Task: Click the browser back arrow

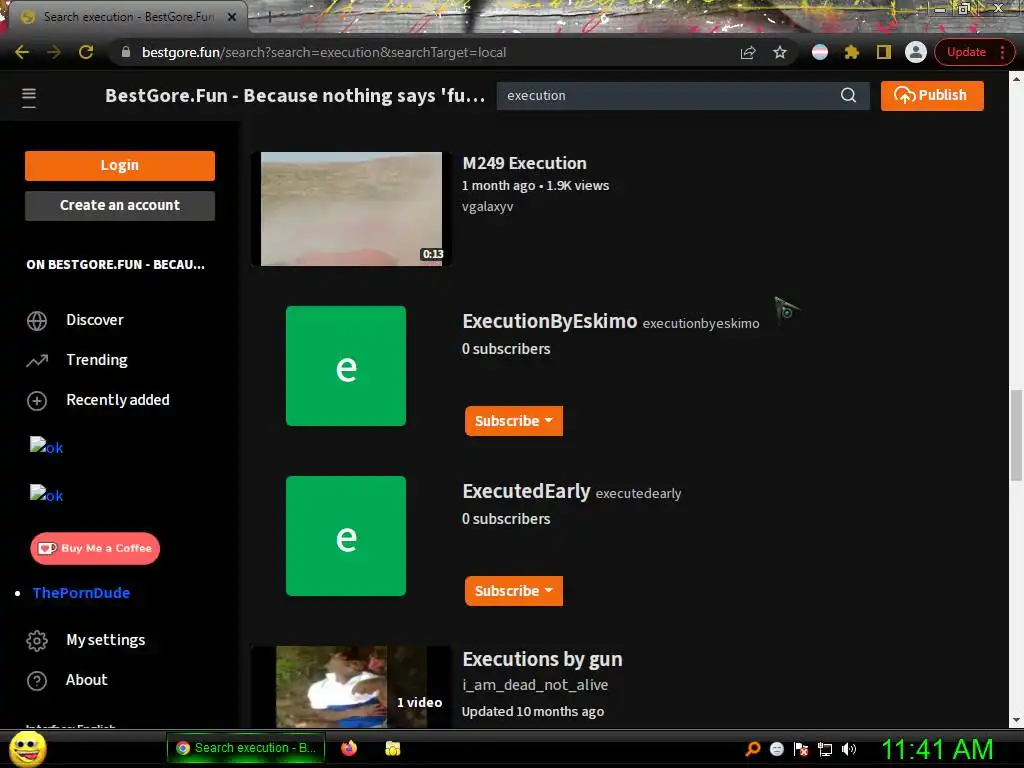Action: pyautogui.click(x=22, y=52)
